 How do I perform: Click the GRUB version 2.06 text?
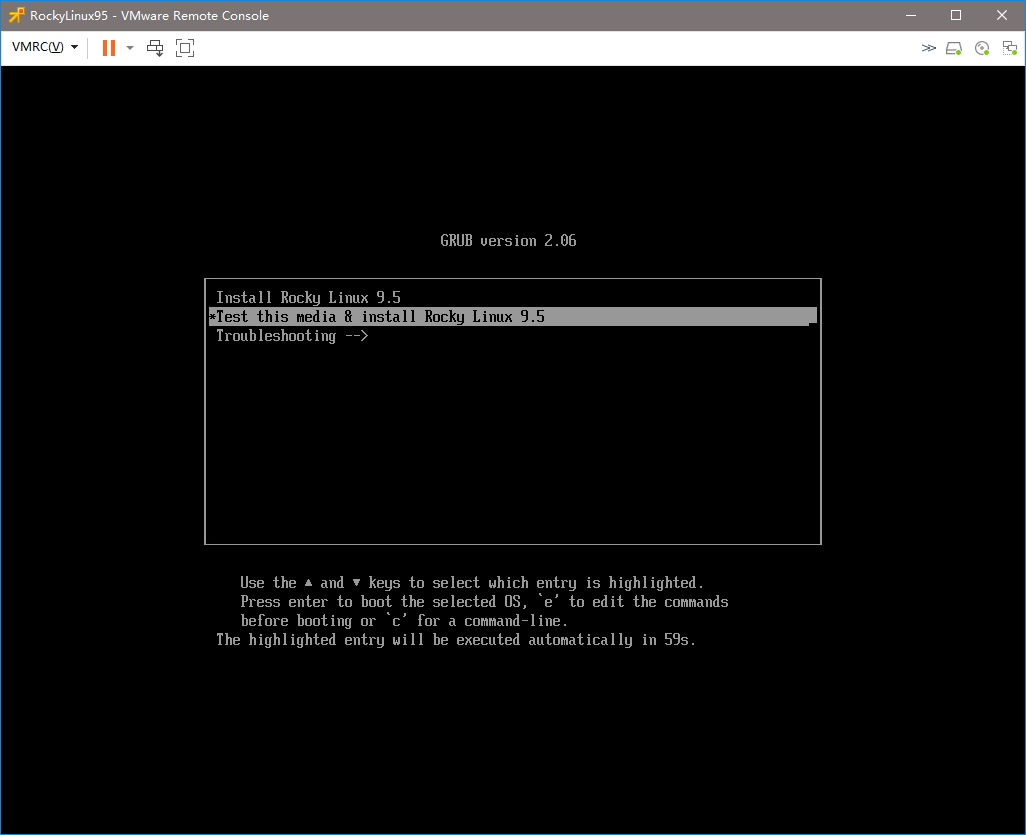point(508,241)
